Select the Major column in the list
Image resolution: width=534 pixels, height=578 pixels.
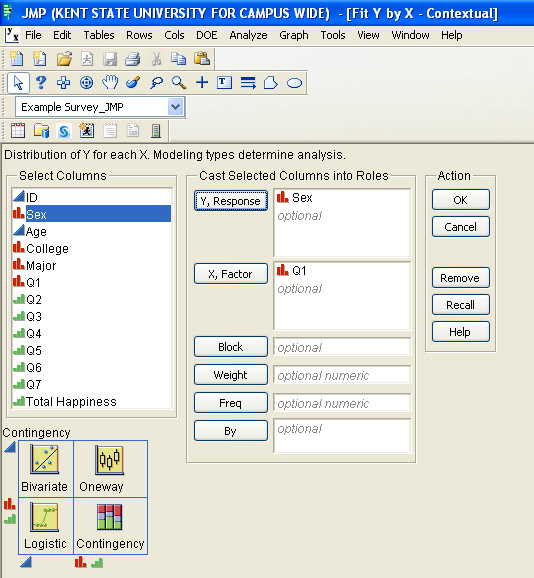coord(92,265)
